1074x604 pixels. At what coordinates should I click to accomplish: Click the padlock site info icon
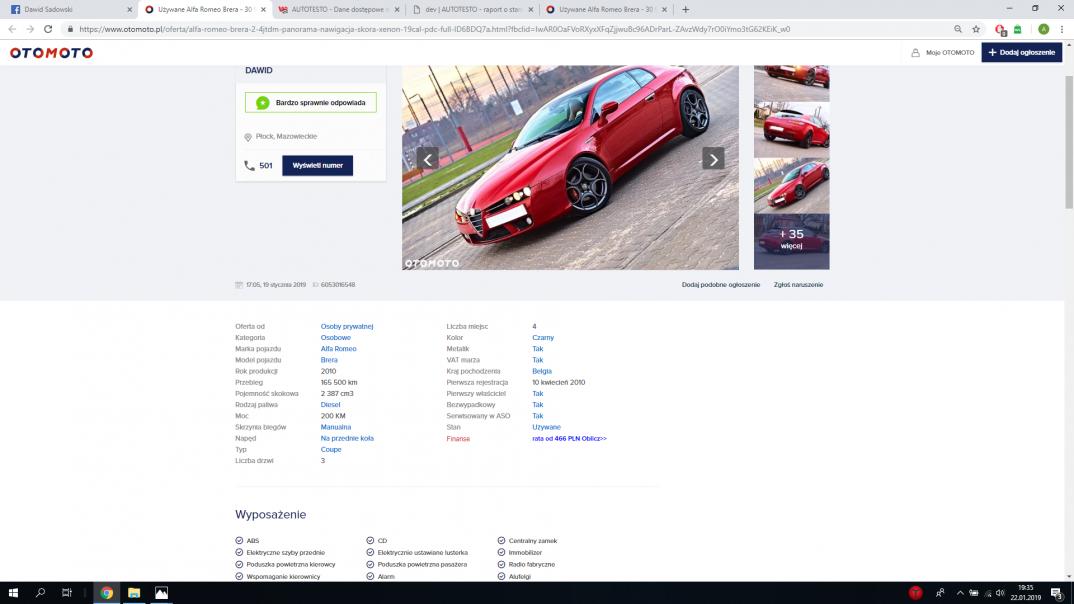point(70,29)
